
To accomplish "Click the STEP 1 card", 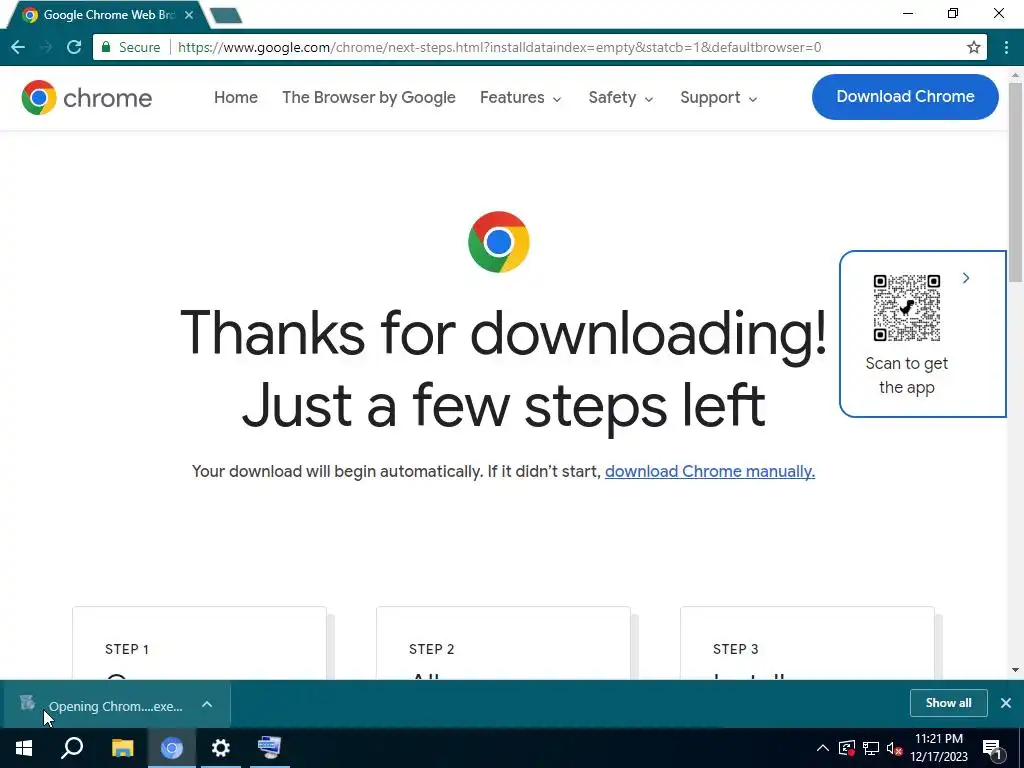I will (199, 643).
